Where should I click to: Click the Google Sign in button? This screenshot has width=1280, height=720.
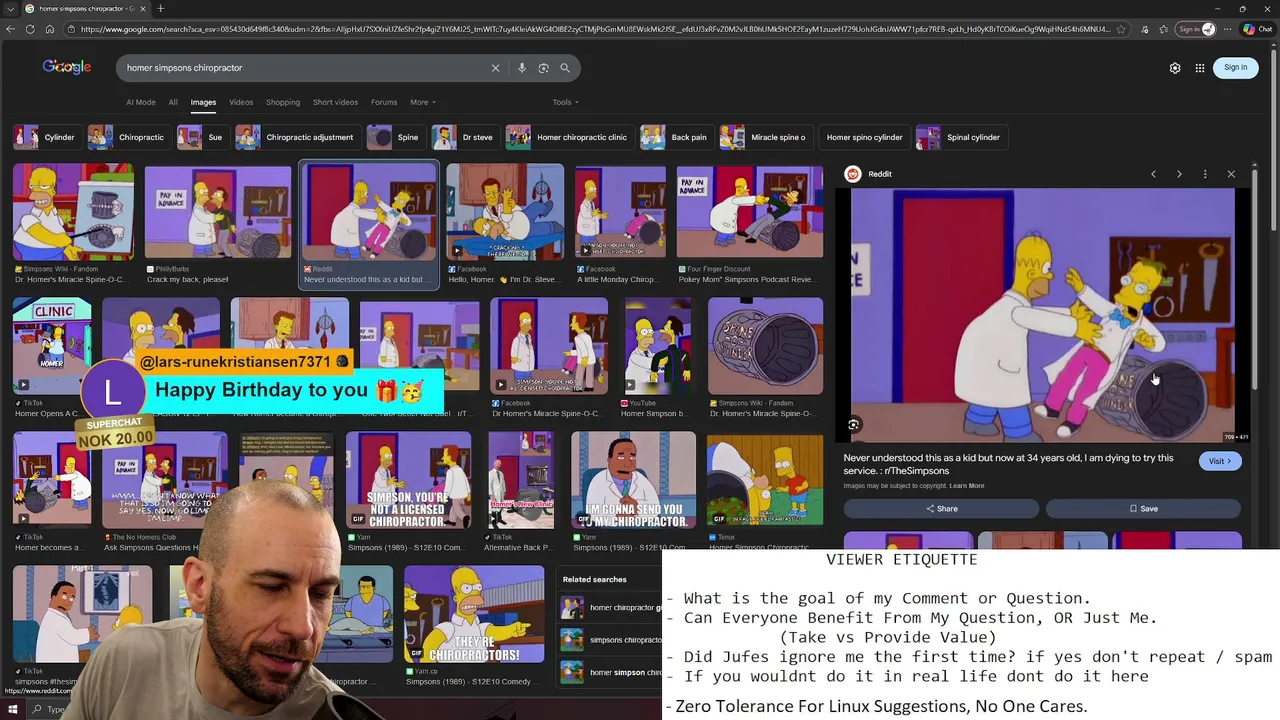[x=1236, y=68]
